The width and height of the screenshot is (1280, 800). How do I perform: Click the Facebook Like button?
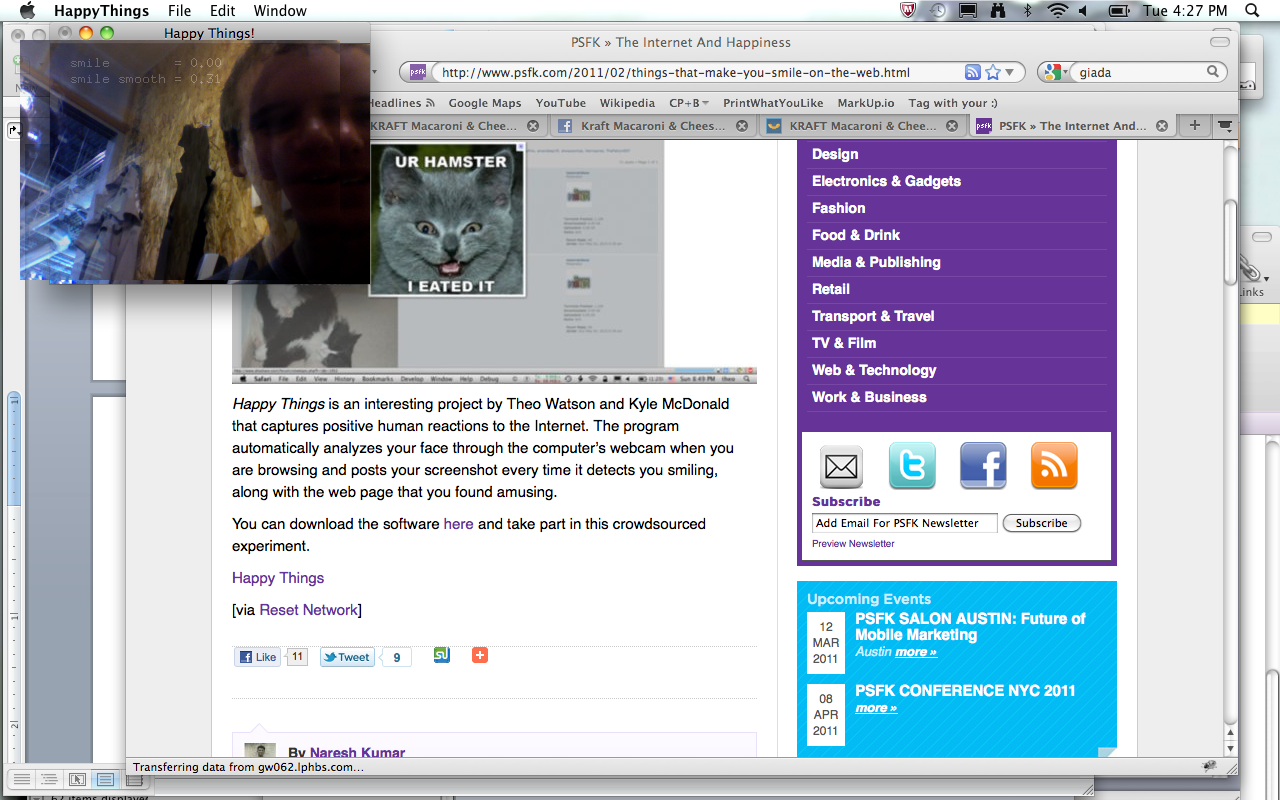click(257, 657)
